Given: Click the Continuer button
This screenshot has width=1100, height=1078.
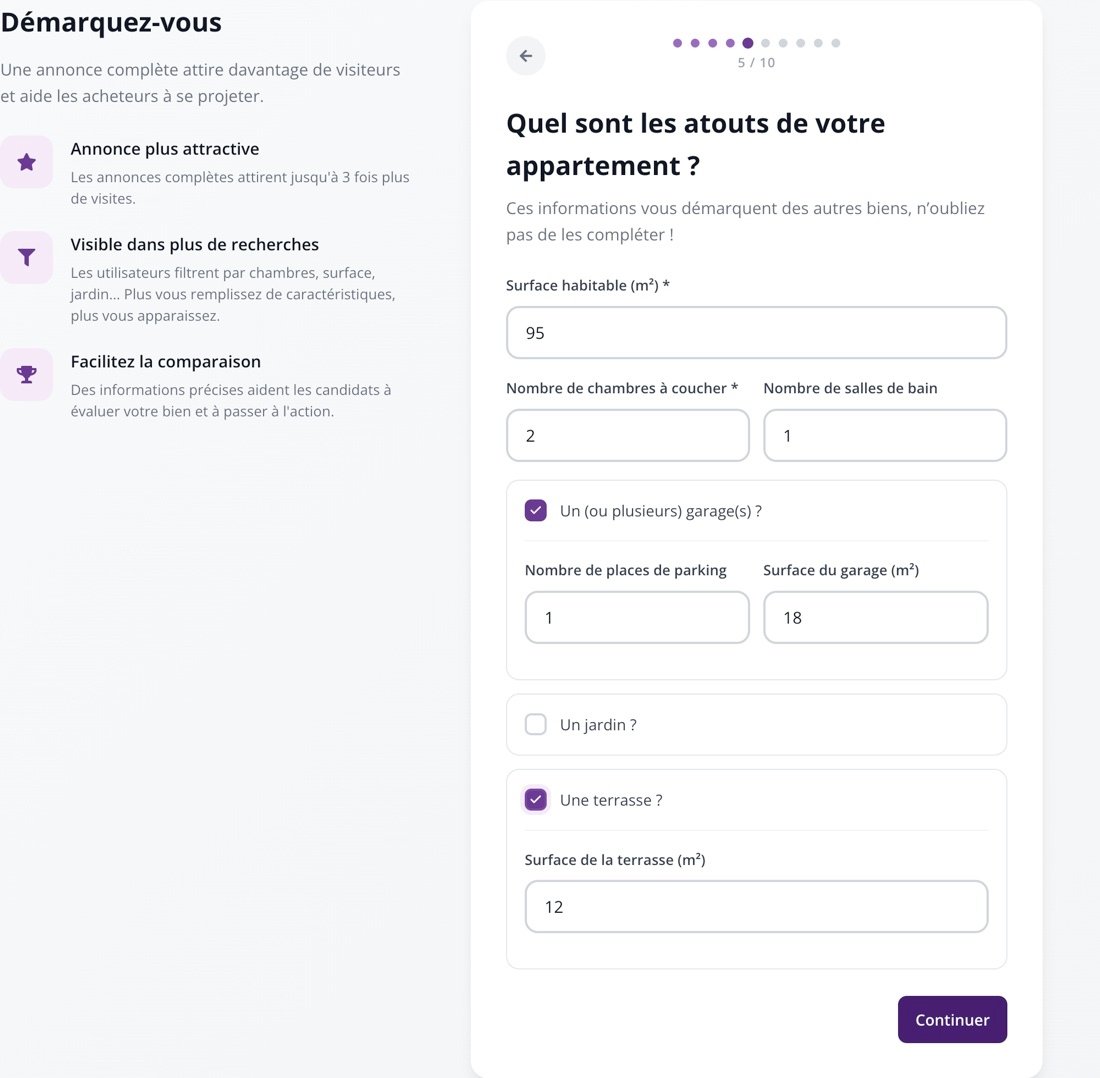Looking at the screenshot, I should [x=952, y=1019].
